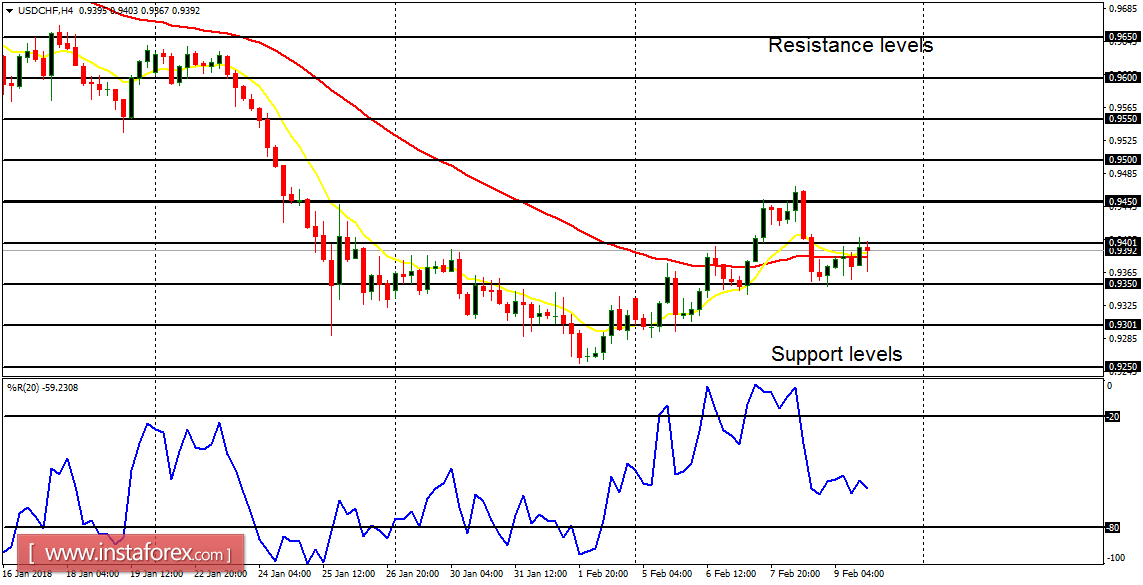Click the '19 Jan 12:00' time label
Screen dimensions: 1143x585
coord(156,575)
